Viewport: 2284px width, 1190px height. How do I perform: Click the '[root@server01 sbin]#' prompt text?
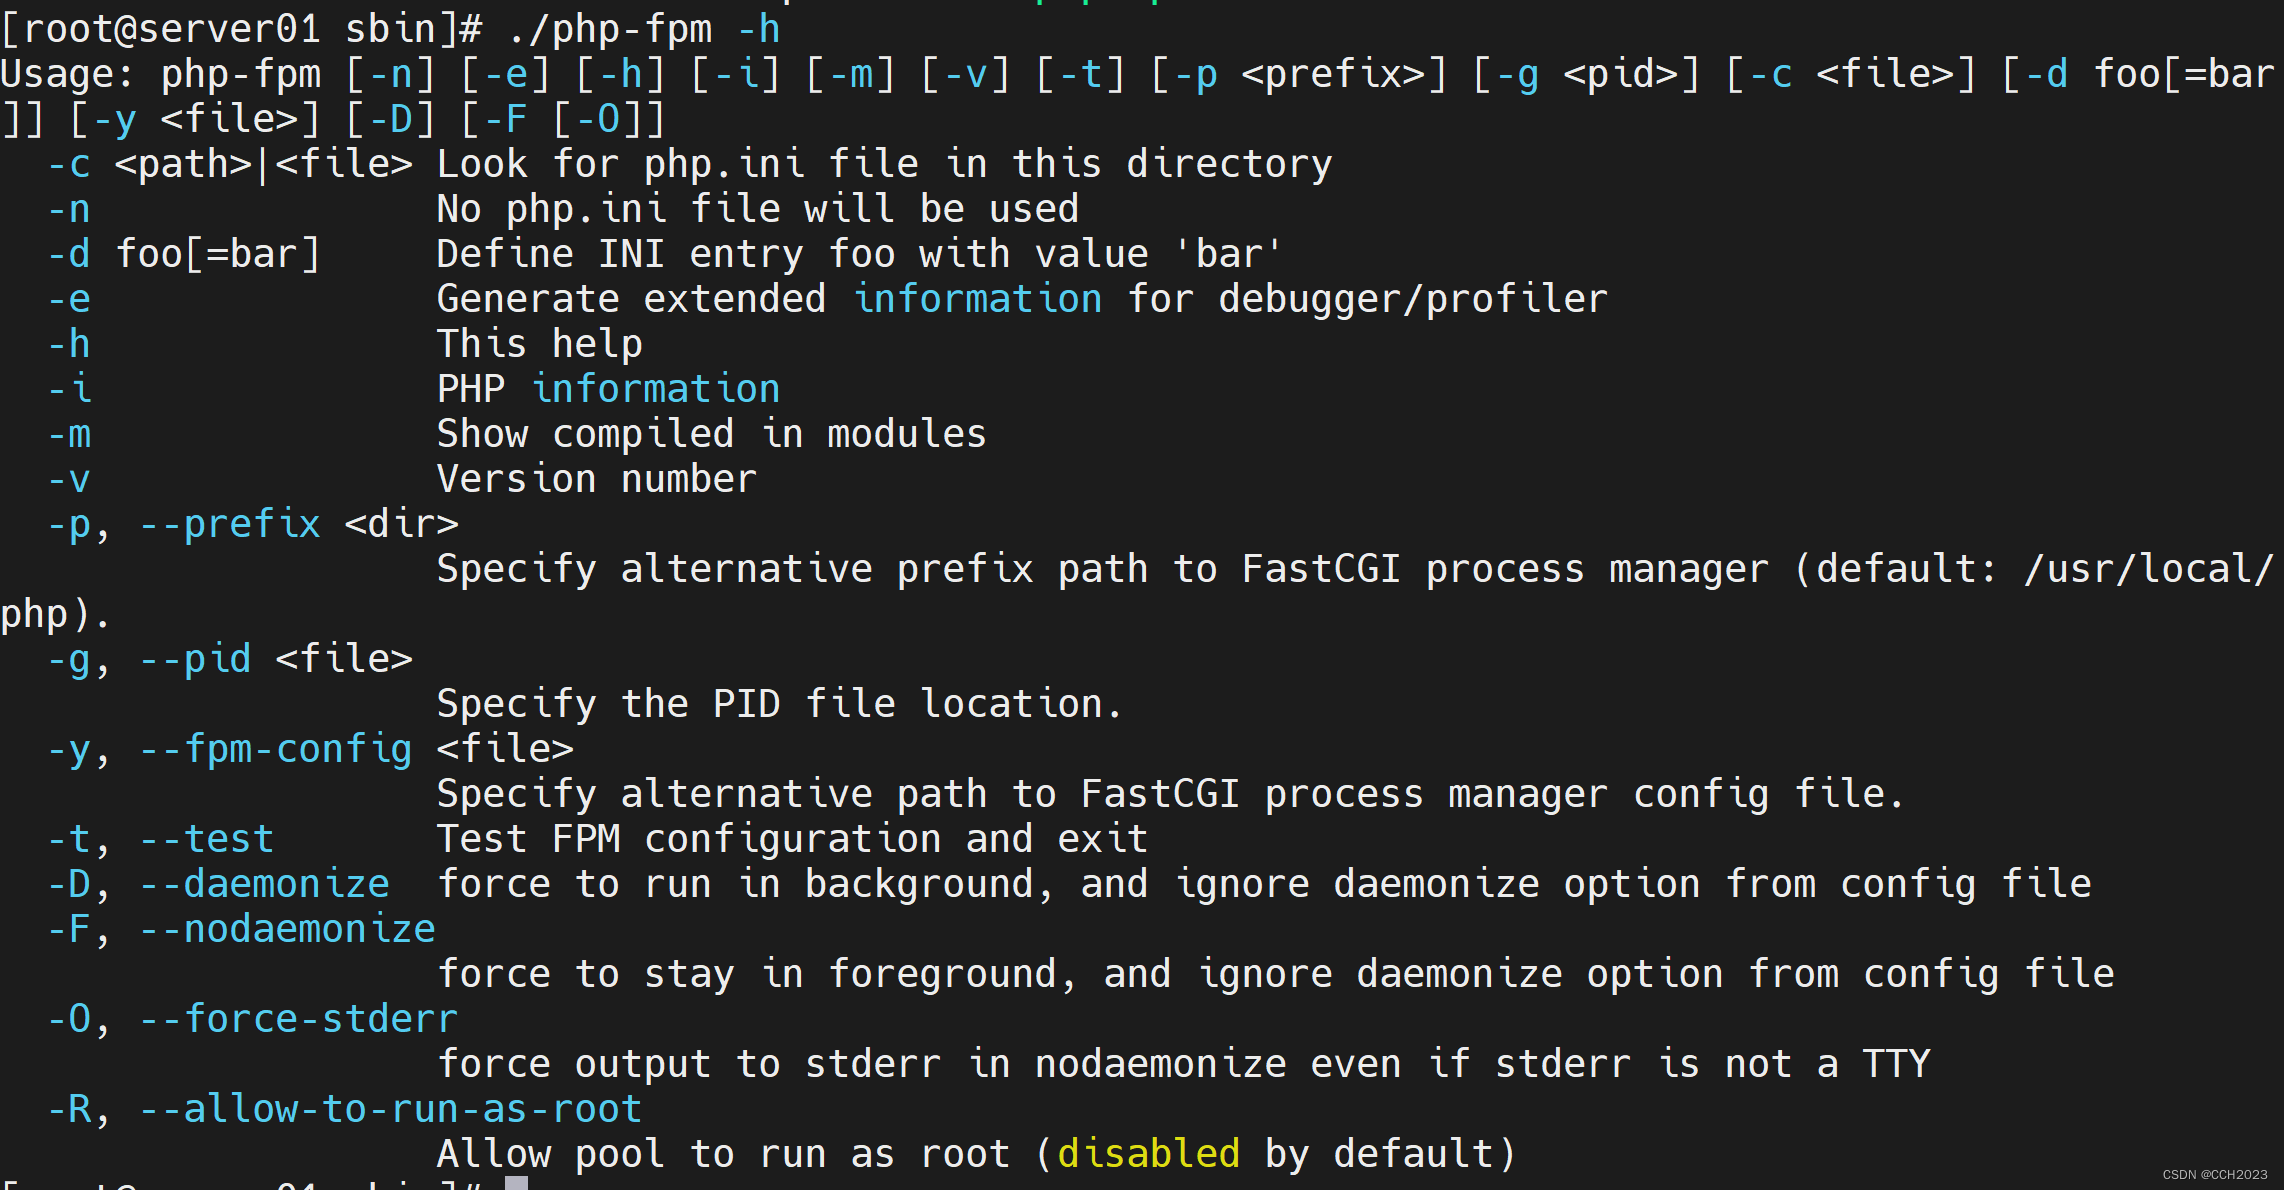(x=242, y=29)
